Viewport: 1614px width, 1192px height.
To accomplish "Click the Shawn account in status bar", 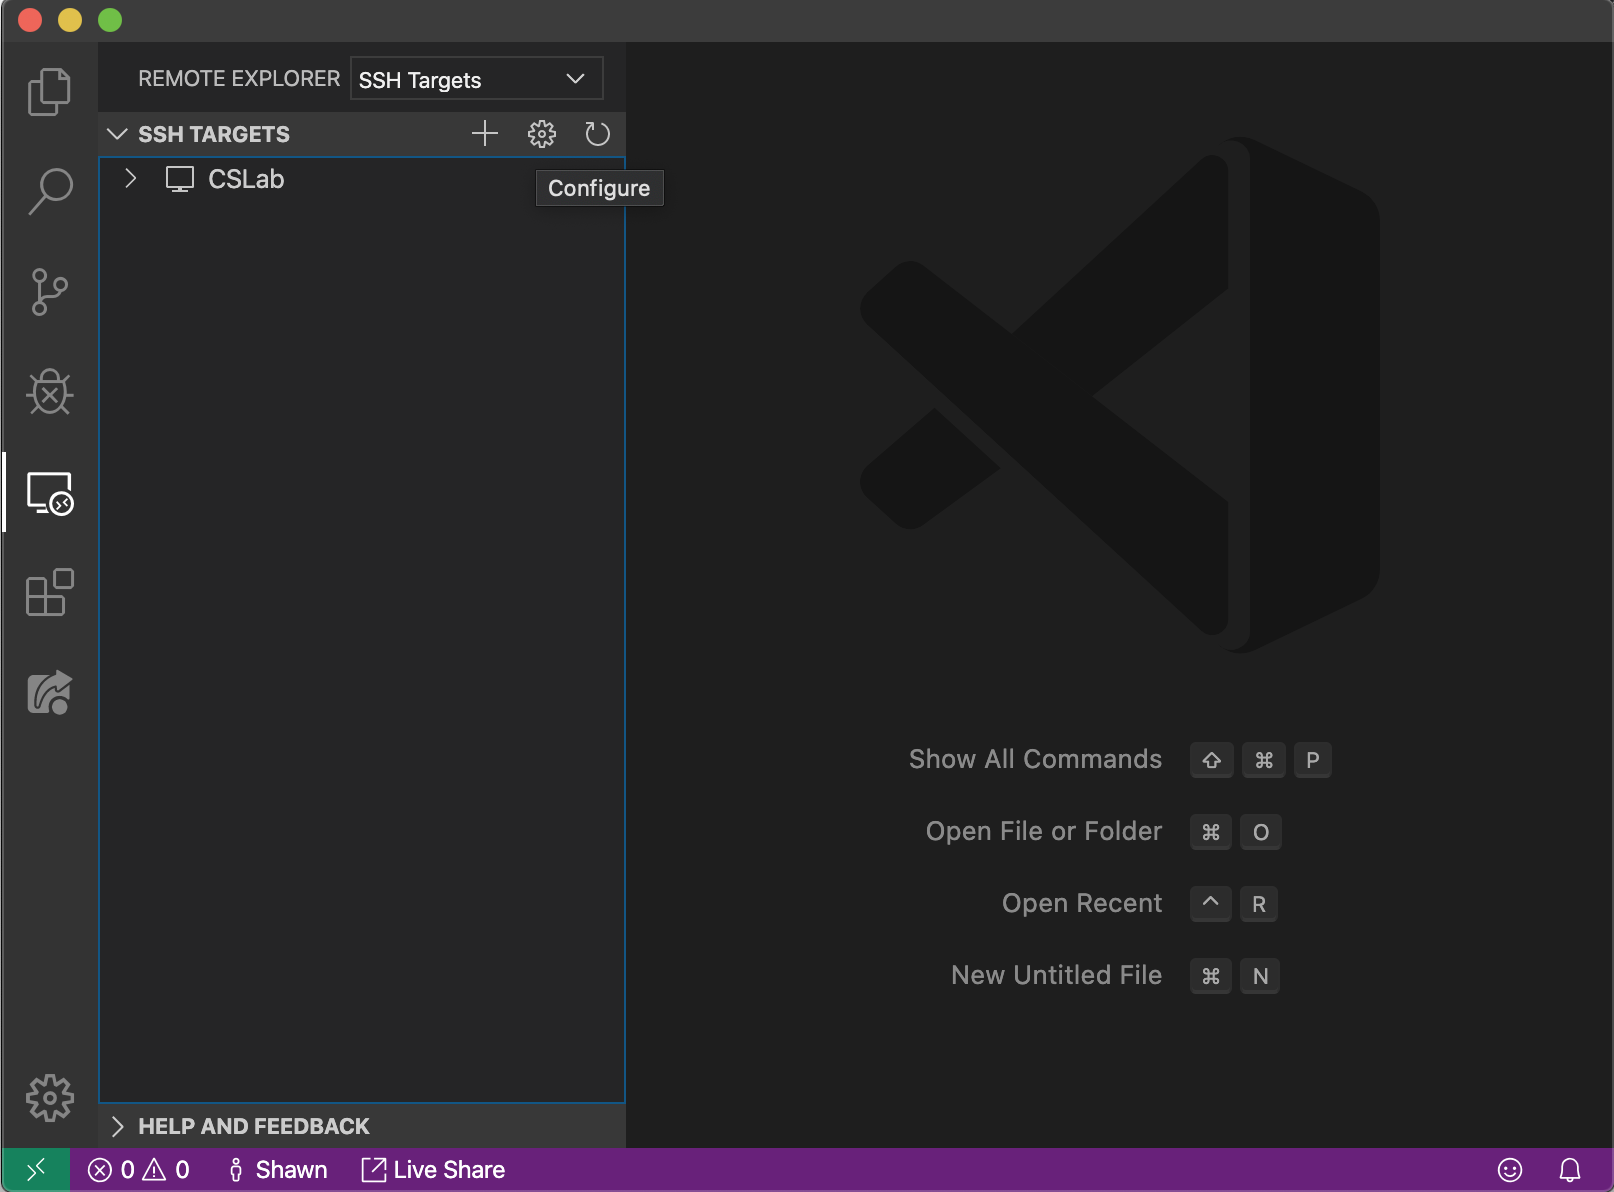I will tap(278, 1170).
